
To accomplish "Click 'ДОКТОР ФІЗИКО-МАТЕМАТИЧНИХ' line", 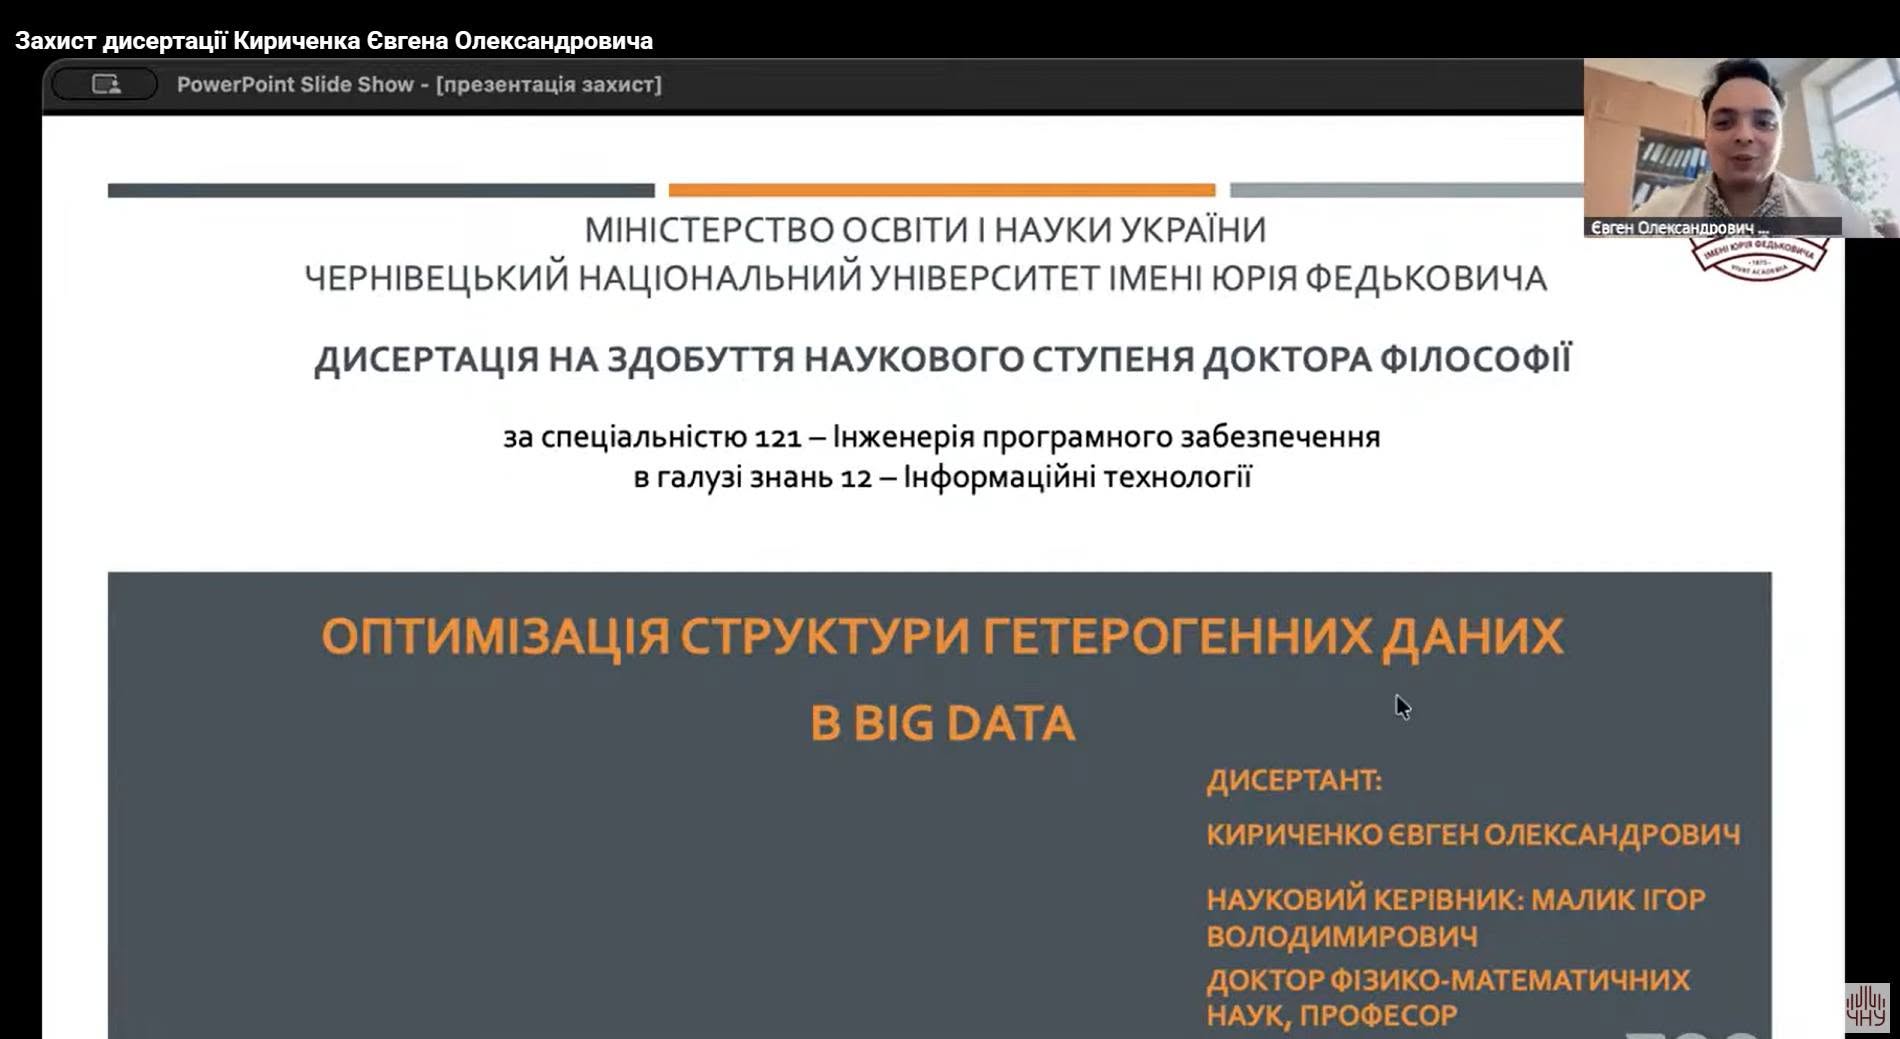I will click(1448, 980).
